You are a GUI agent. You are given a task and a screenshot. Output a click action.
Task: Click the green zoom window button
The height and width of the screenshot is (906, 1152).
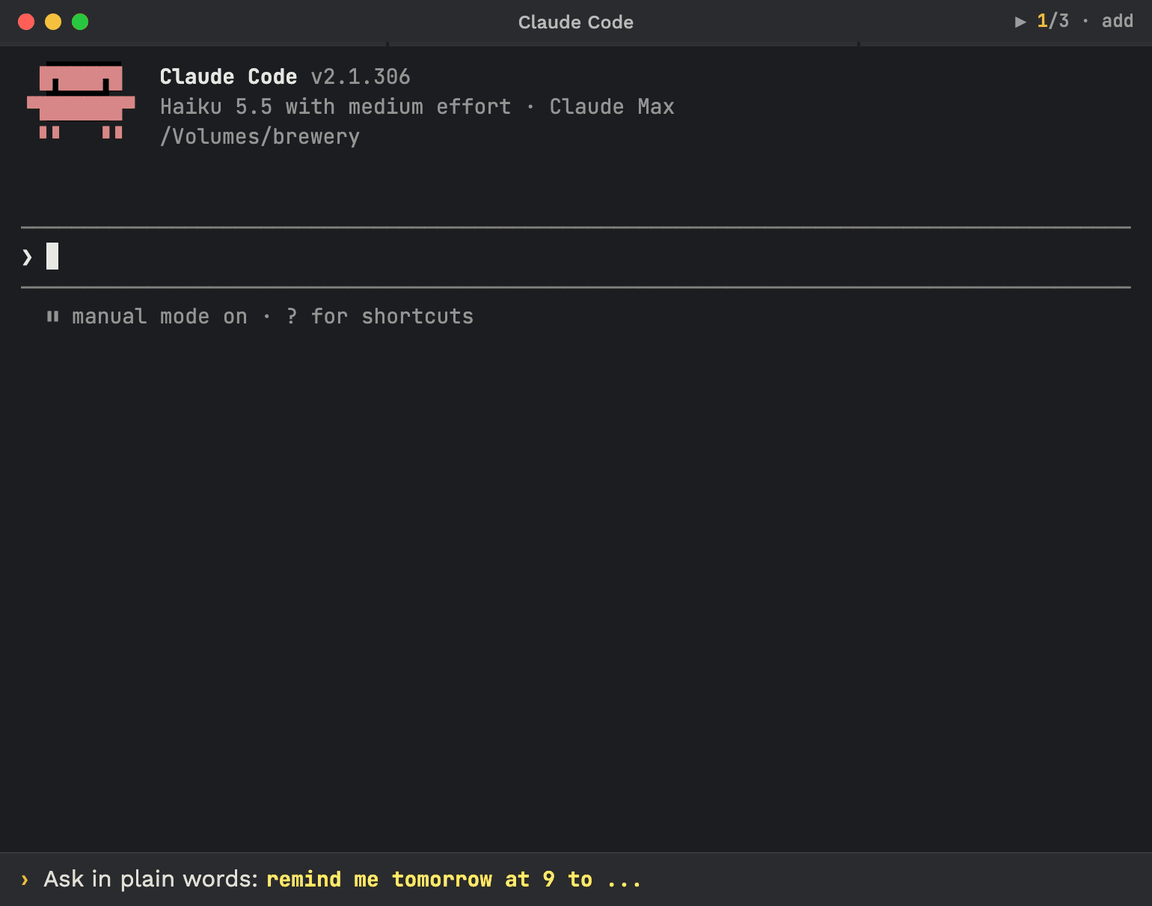pyautogui.click(x=80, y=22)
